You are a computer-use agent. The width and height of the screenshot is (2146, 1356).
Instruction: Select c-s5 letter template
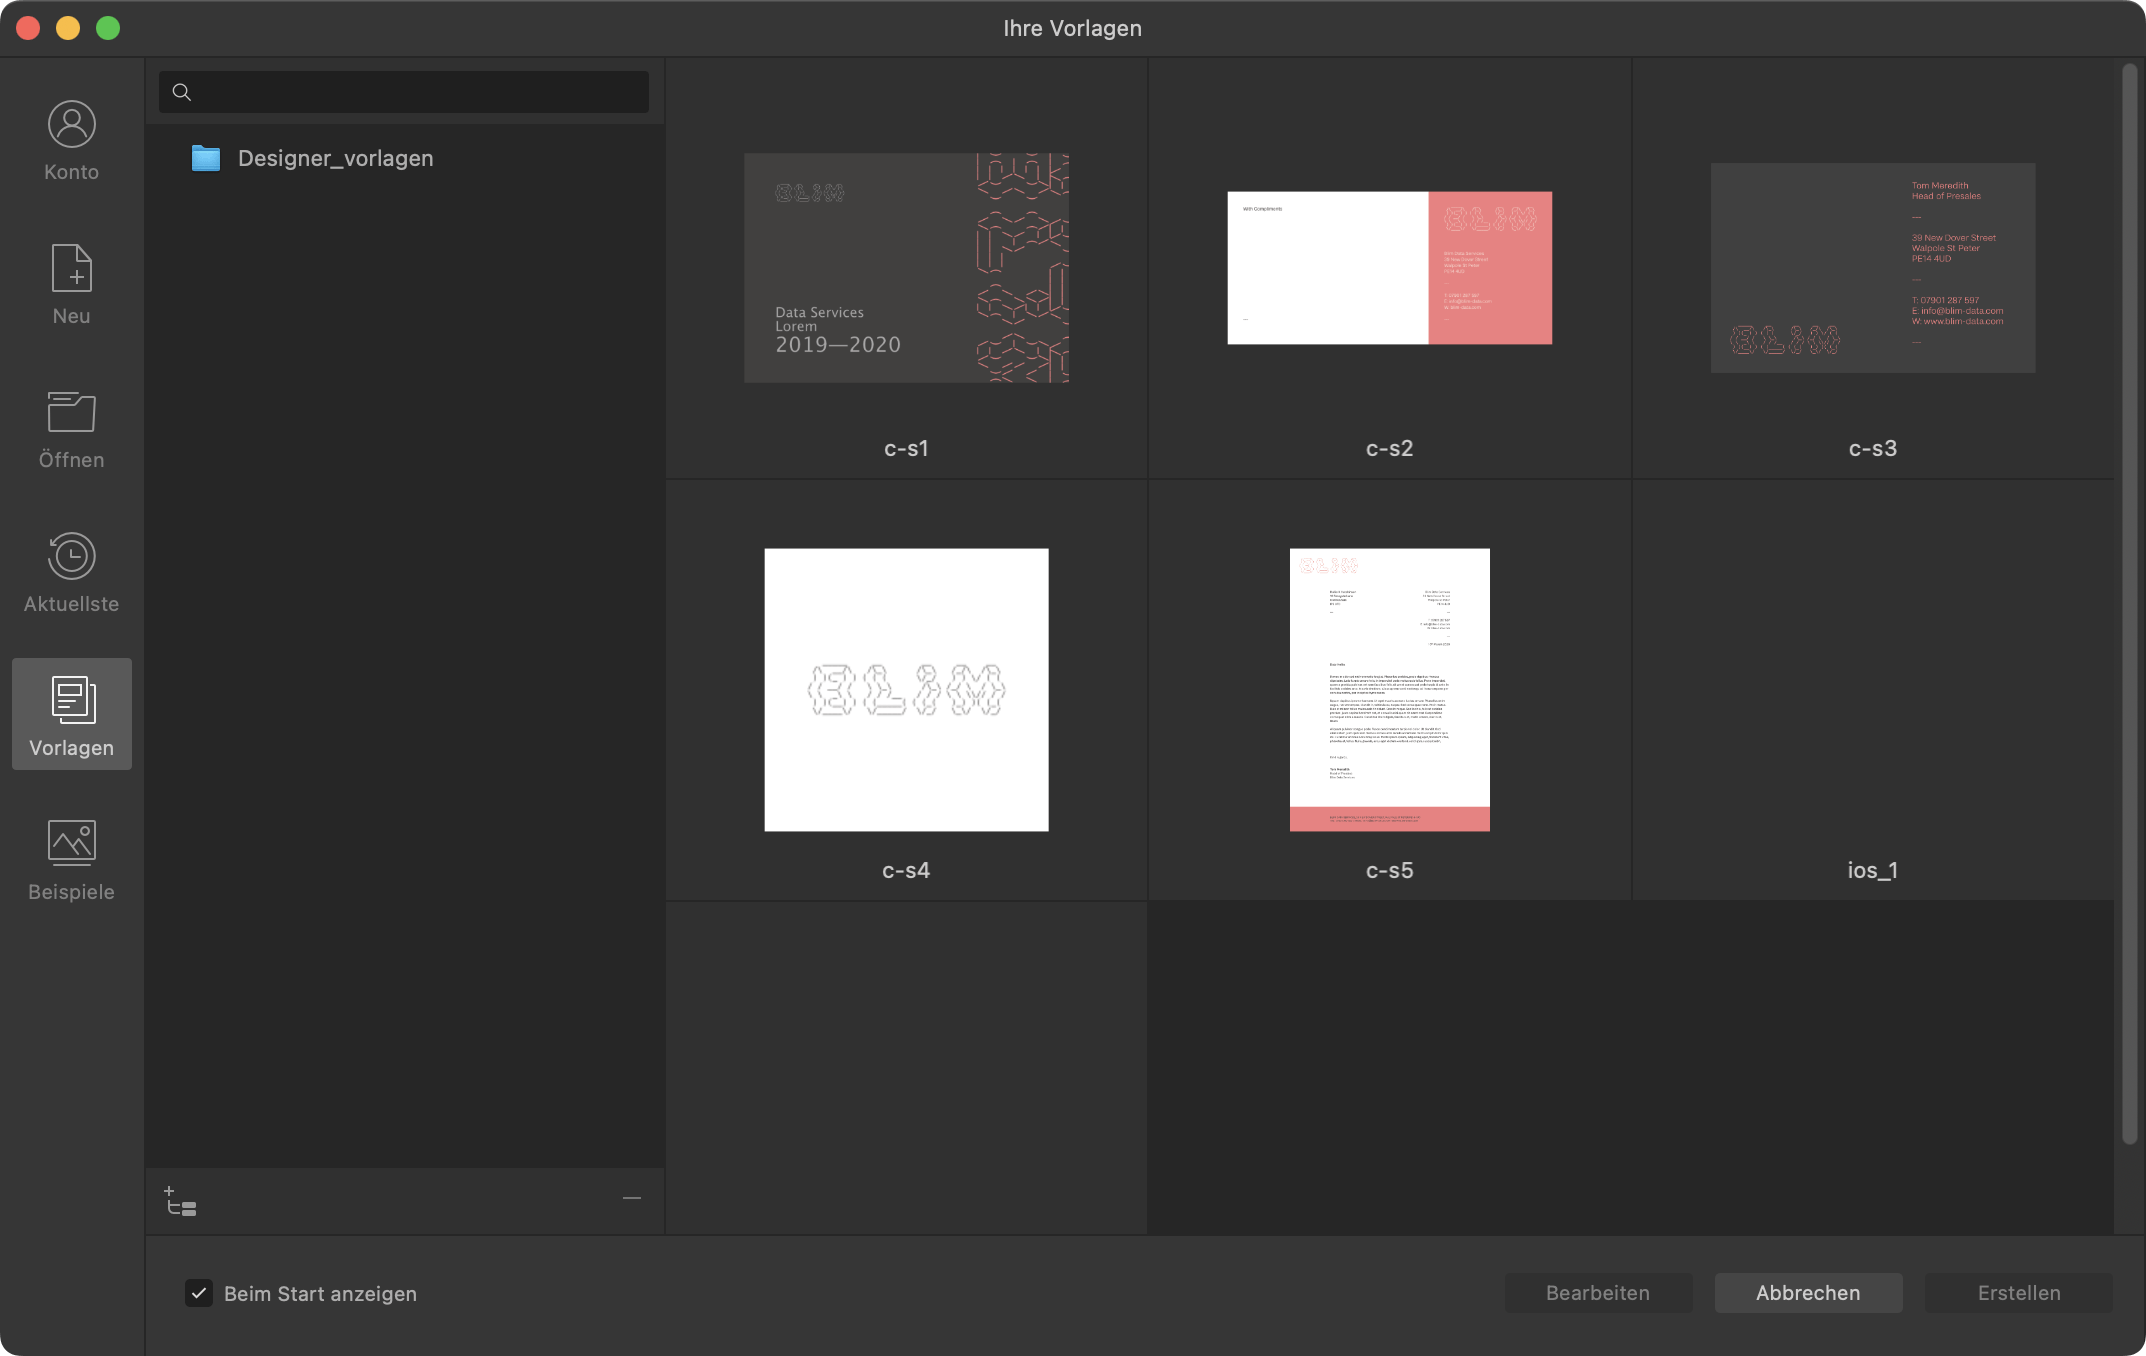coord(1388,689)
